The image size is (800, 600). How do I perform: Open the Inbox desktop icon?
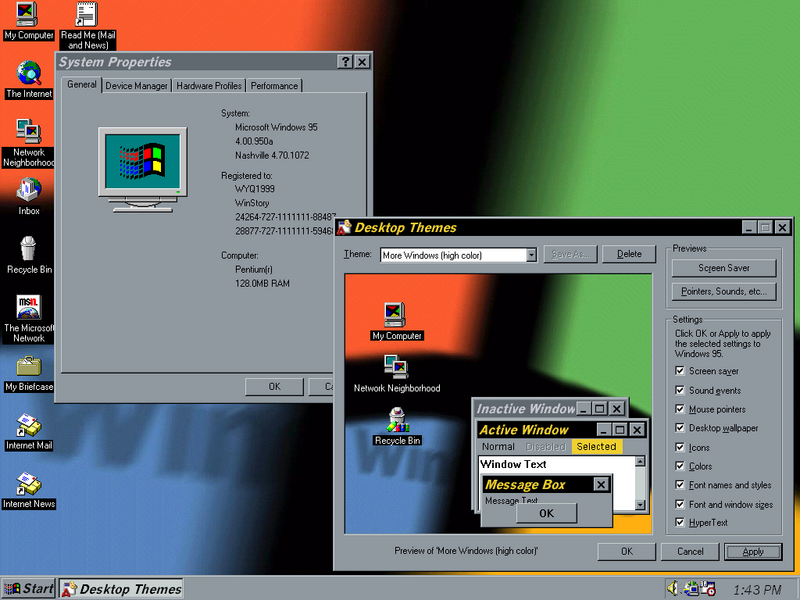coord(28,190)
